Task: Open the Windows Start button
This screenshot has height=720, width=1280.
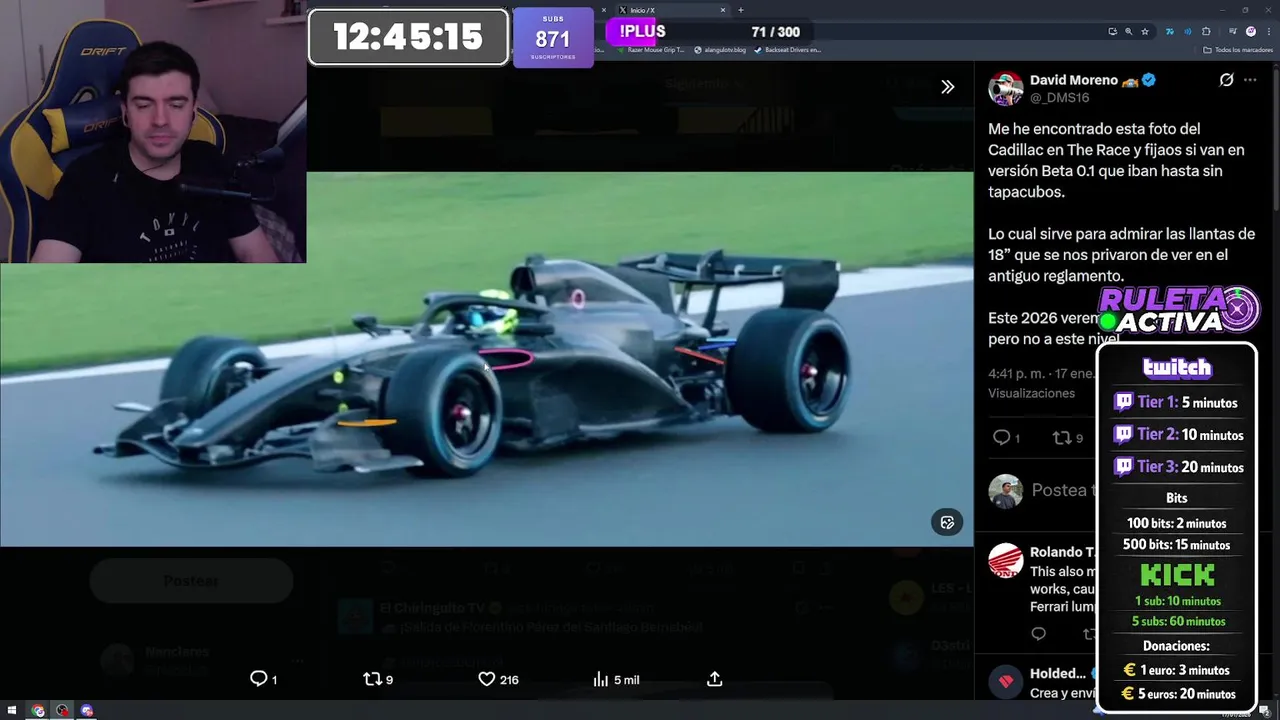Action: tap(11, 711)
